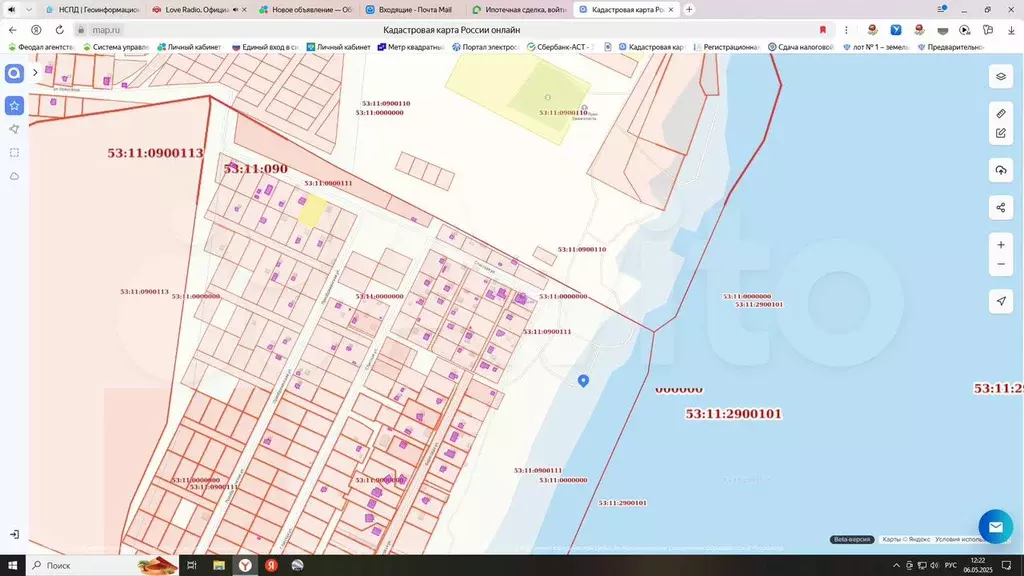Open the лот № 1 – земель bookmark

[876, 47]
